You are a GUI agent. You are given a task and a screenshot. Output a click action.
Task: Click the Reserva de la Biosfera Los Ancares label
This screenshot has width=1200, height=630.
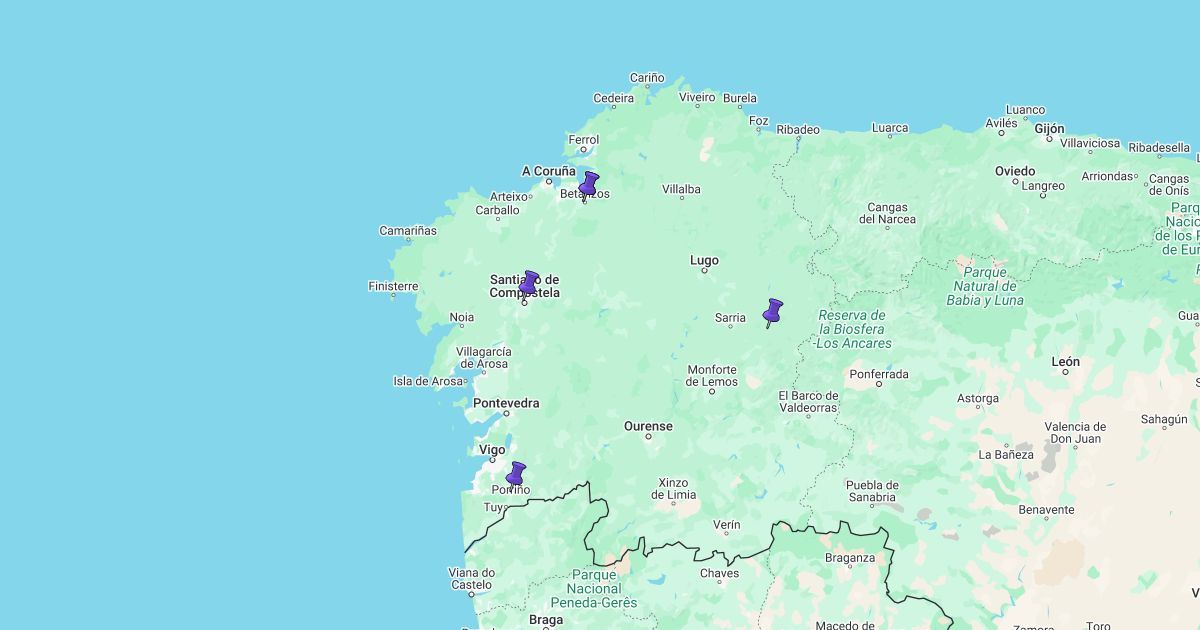pyautogui.click(x=853, y=328)
